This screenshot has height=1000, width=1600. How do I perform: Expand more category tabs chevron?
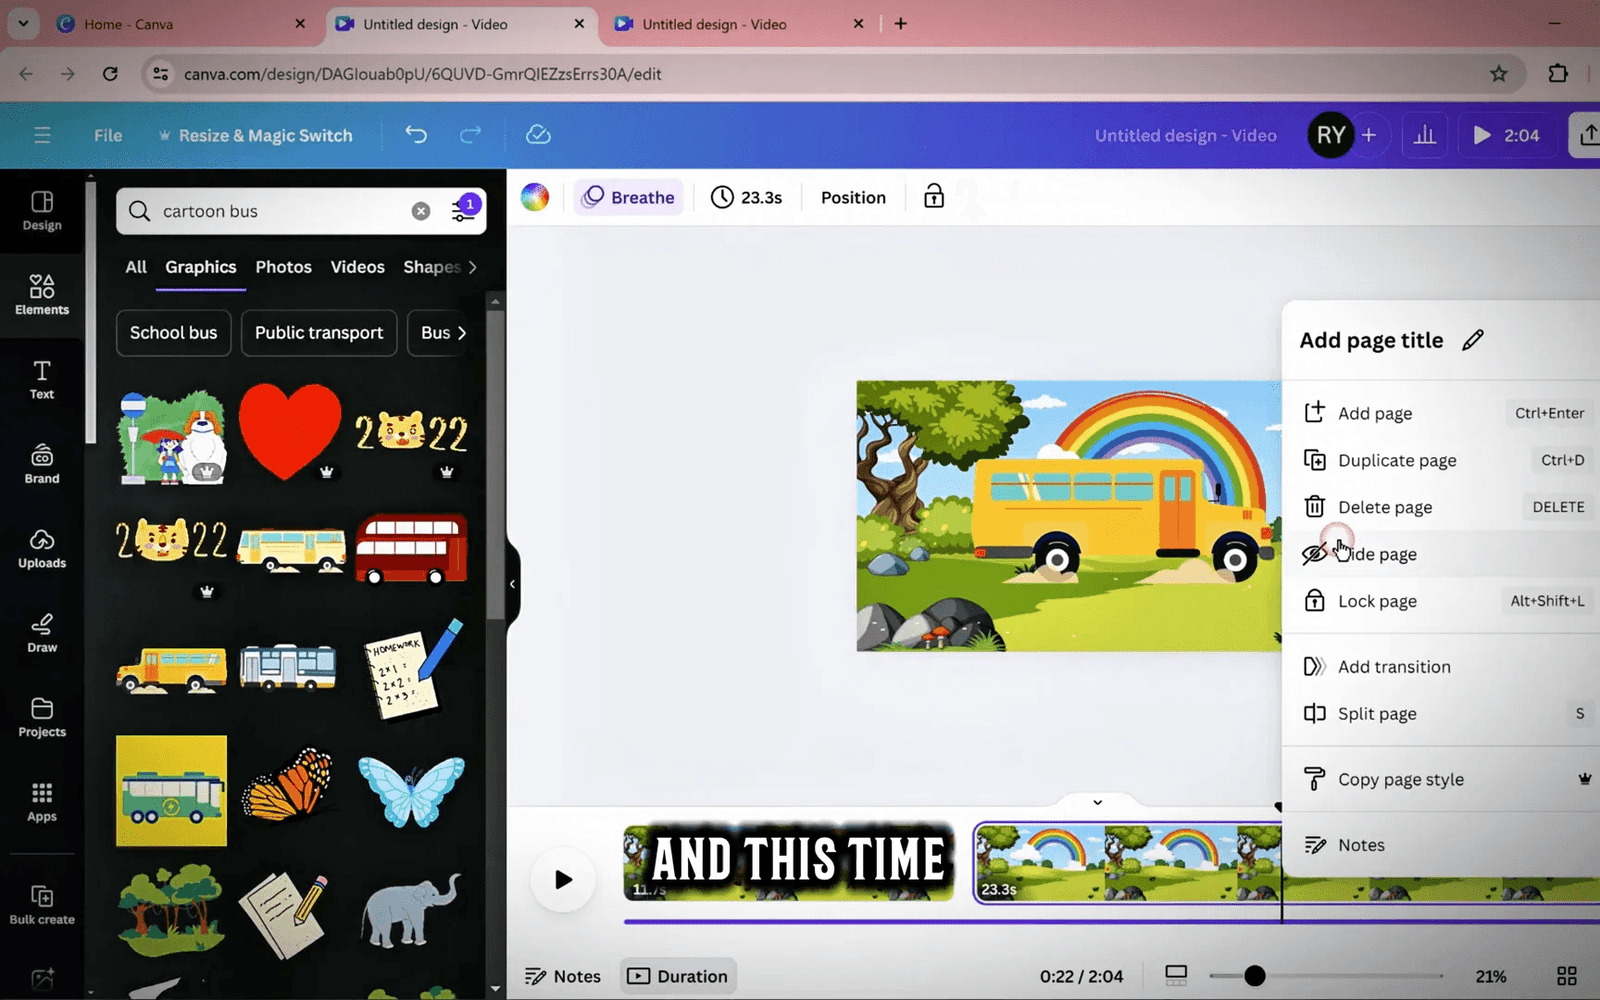(473, 267)
